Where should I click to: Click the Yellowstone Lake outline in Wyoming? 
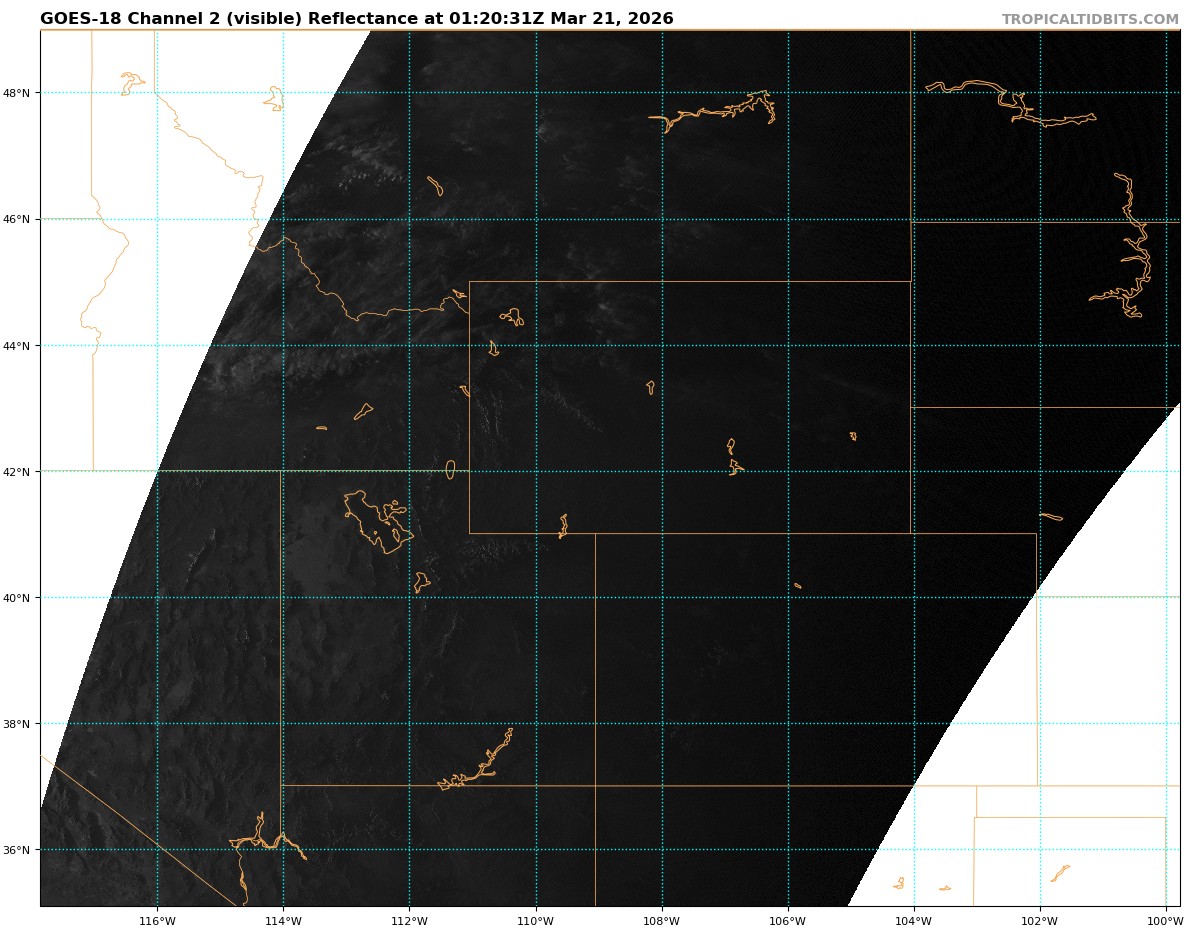tap(513, 317)
